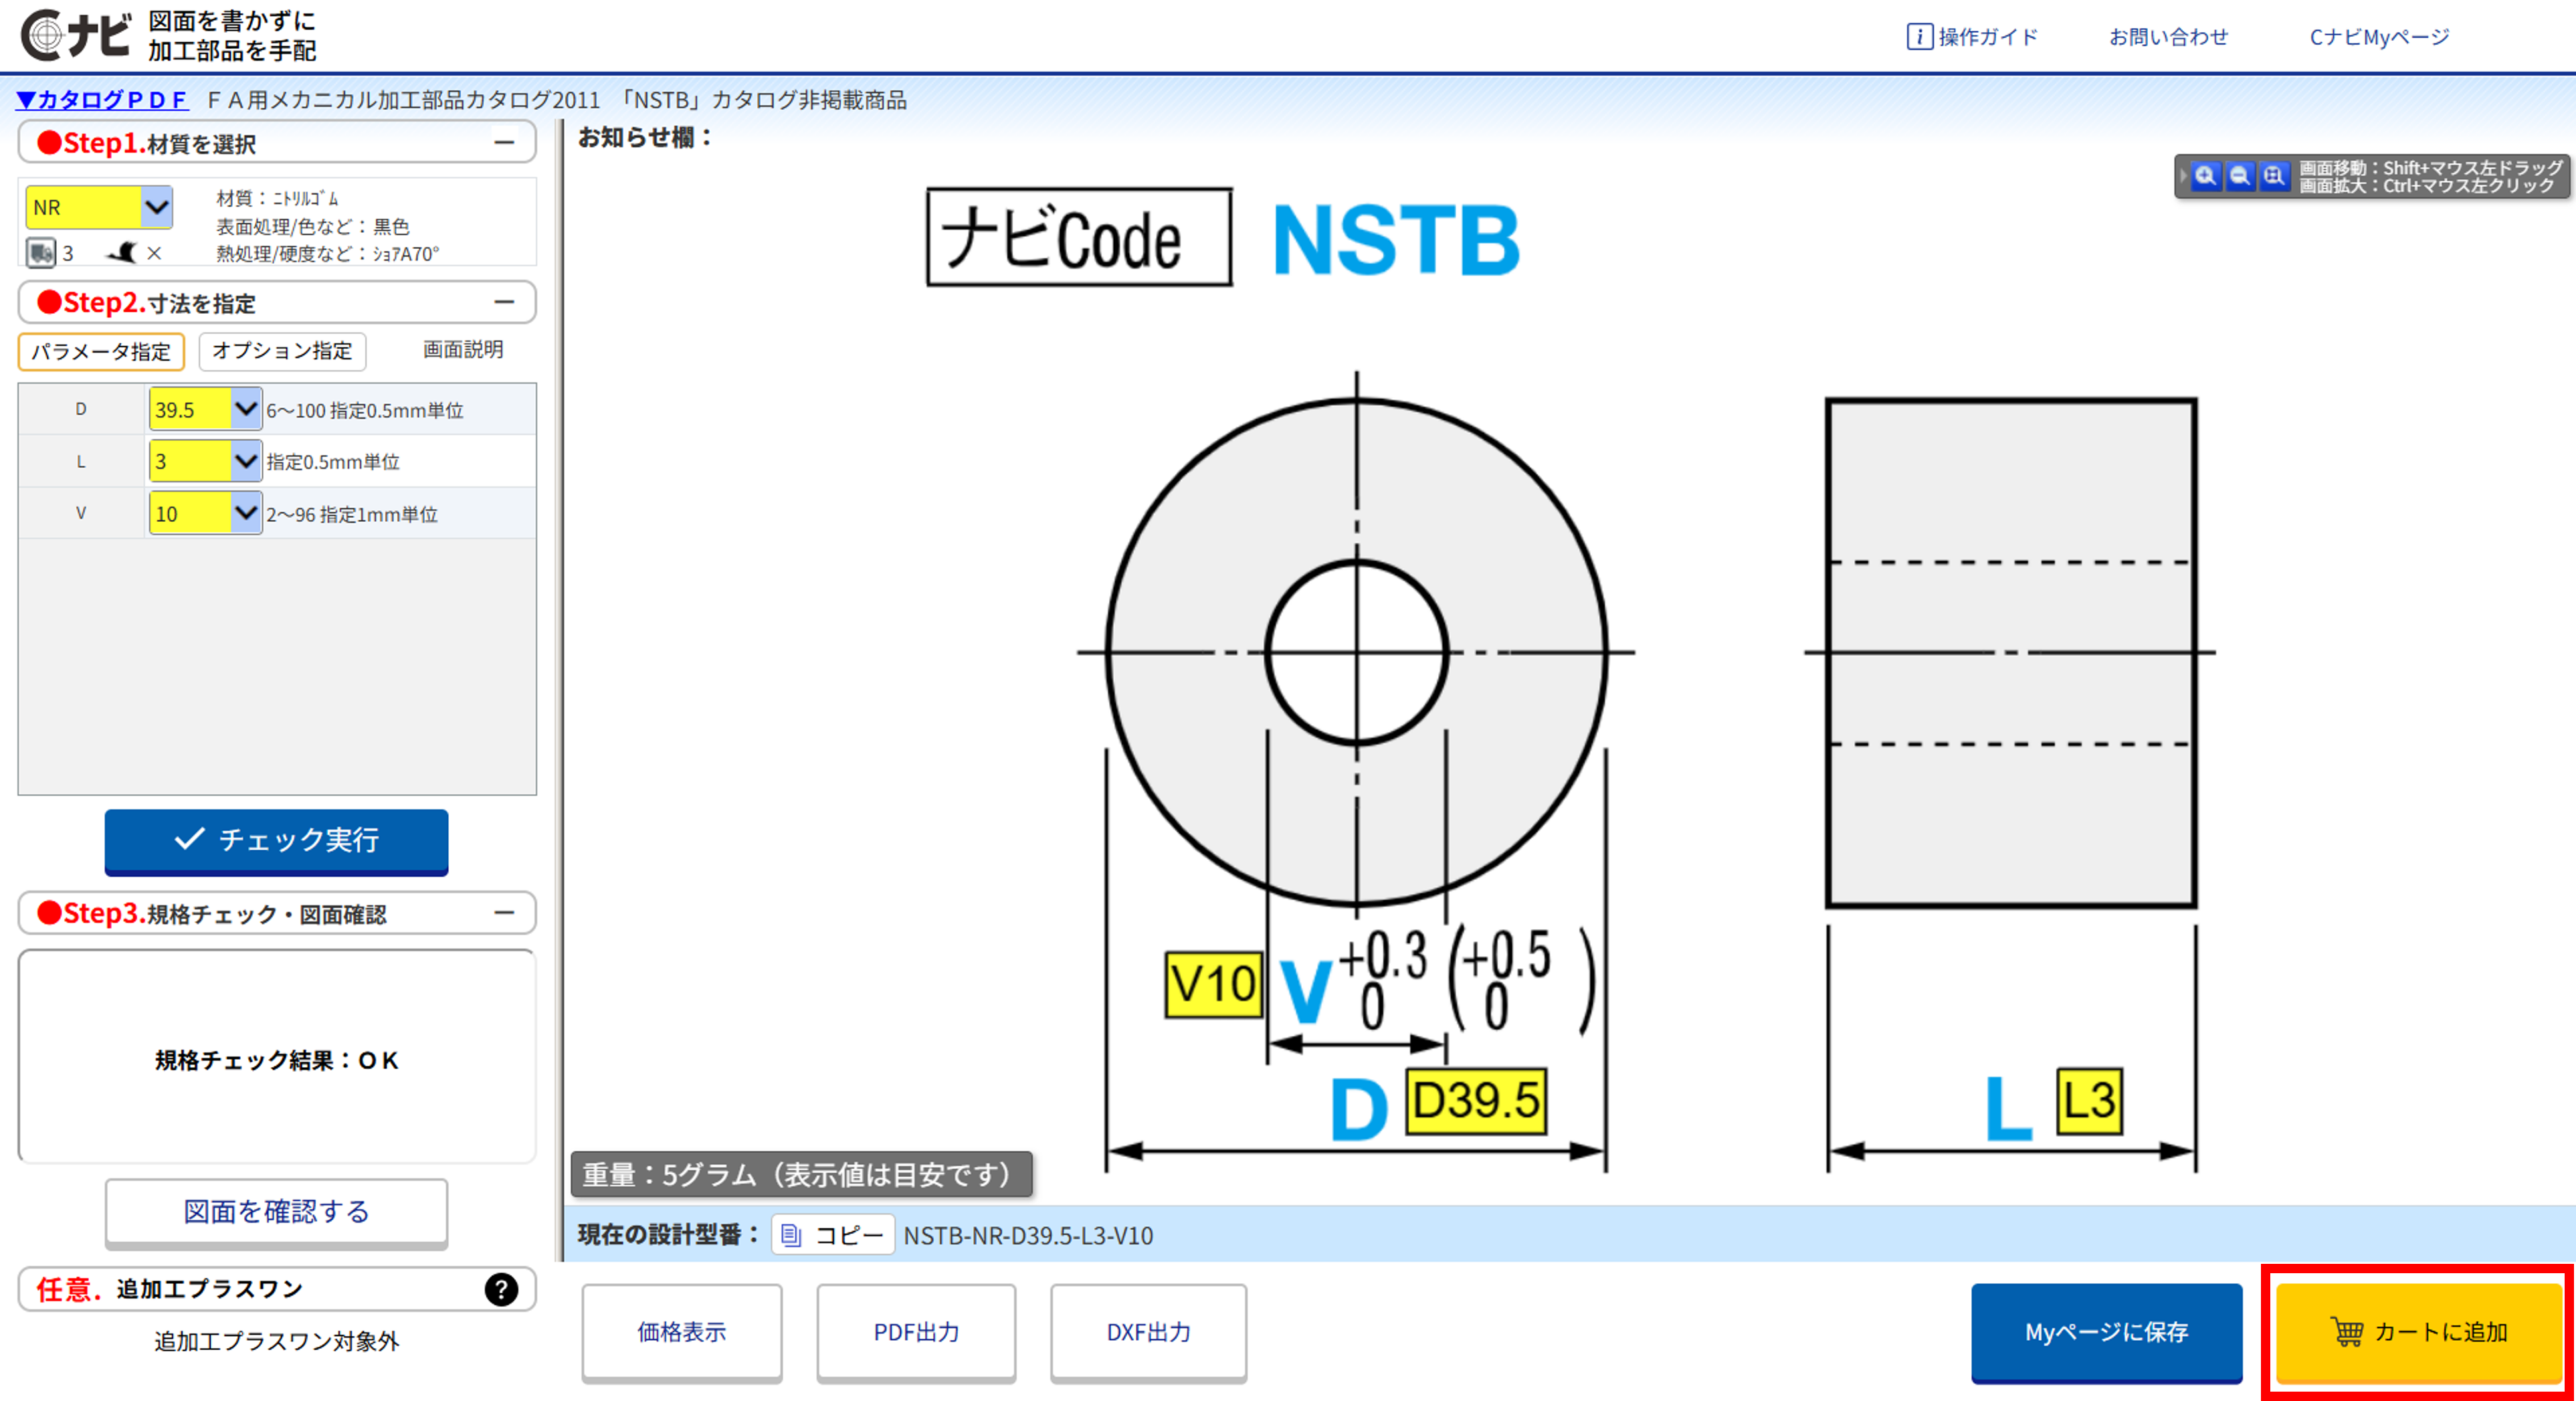The height and width of the screenshot is (1401, 2576).
Task: Click the 追加工プラスワン対象外 text
Action: [x=276, y=1341]
